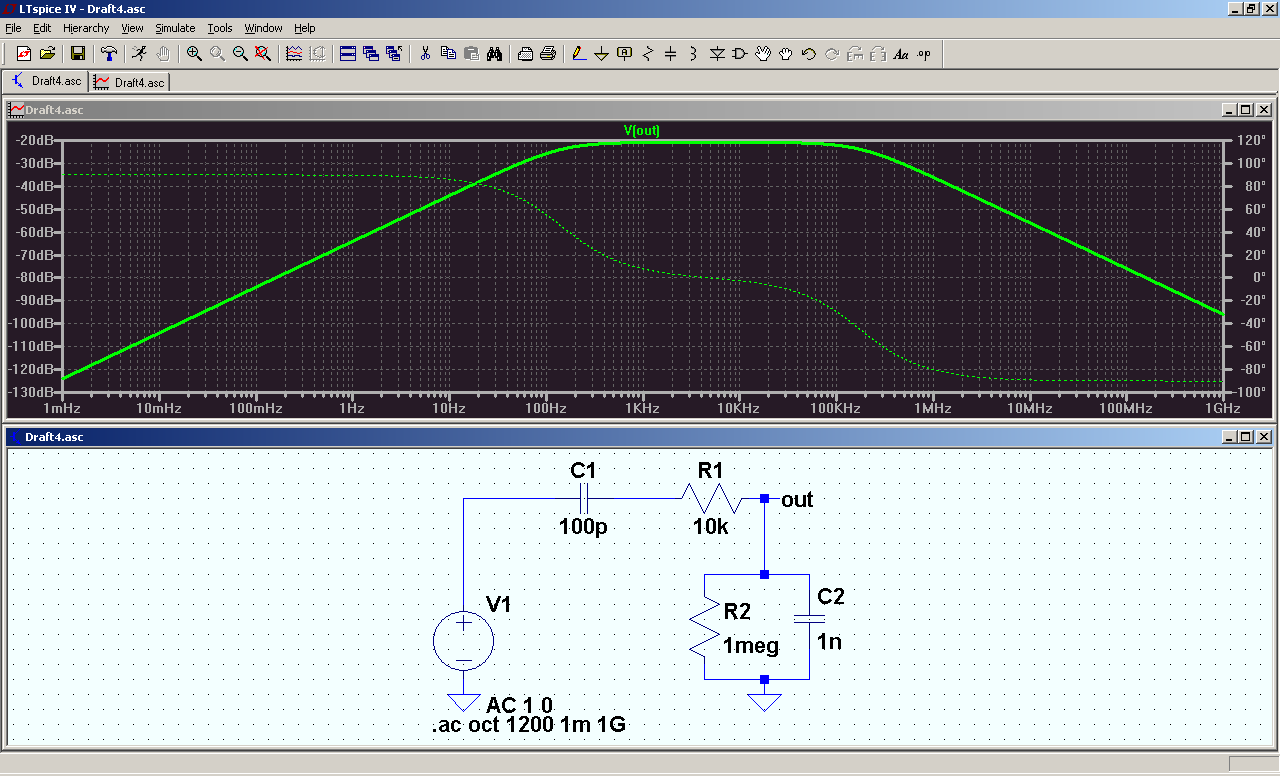The image size is (1280, 776).
Task: Open the Control Panel hammer icon
Action: [109, 54]
